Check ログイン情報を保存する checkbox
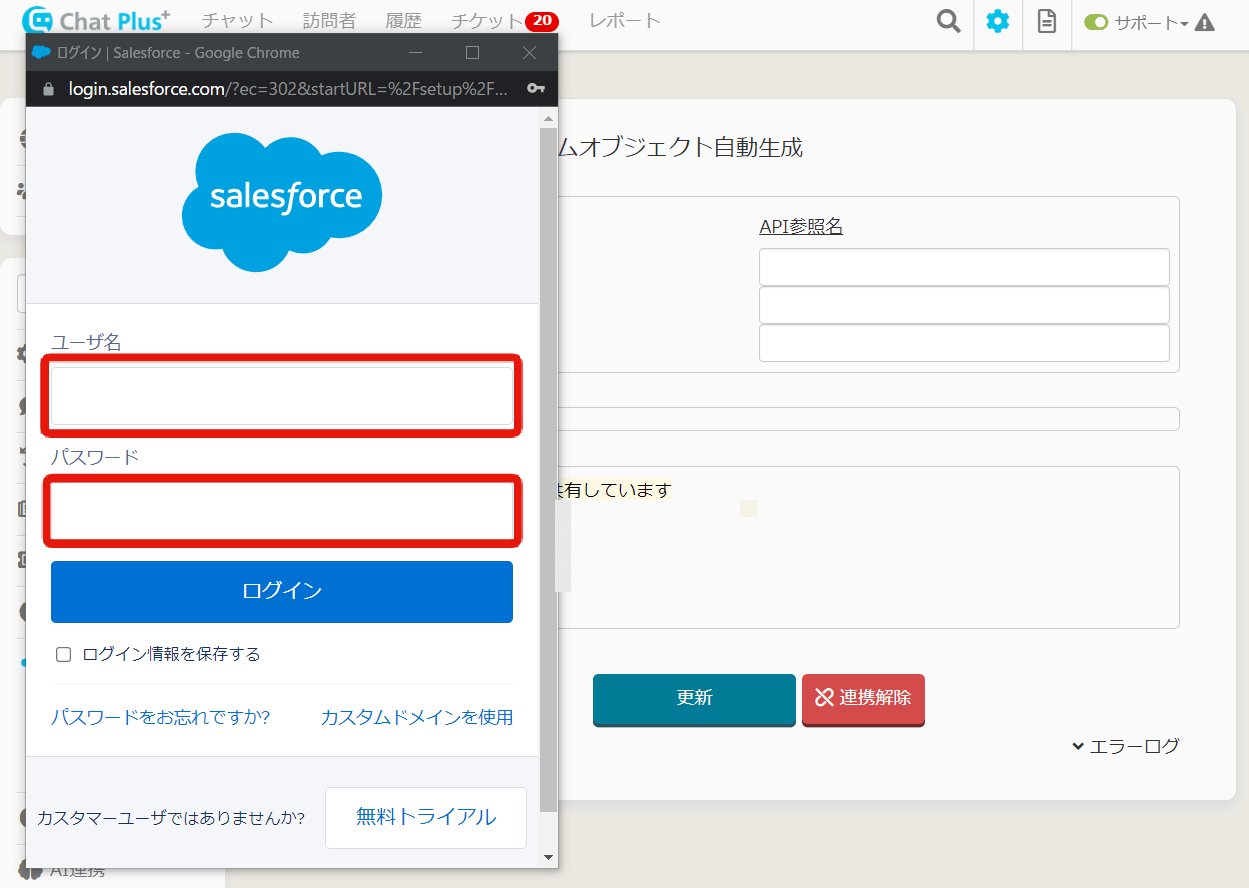 click(64, 654)
